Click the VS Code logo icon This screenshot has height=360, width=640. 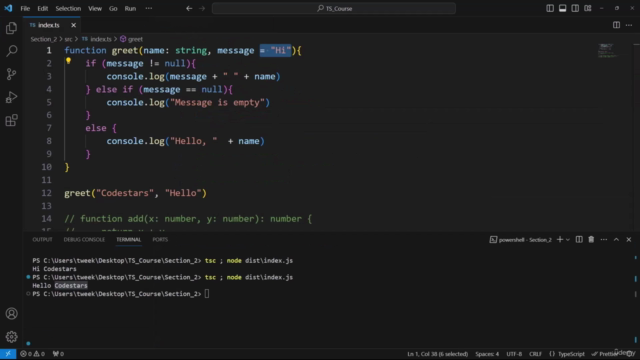8,8
